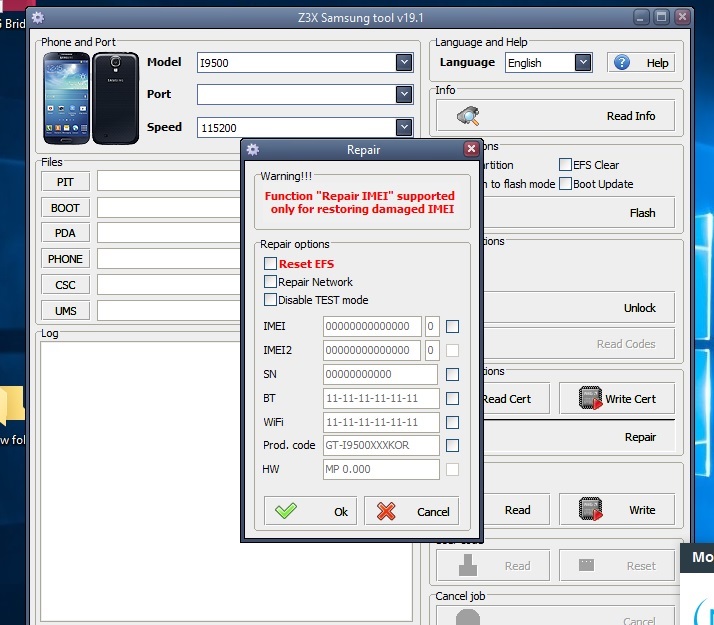Close the Repair dialog

pyautogui.click(x=471, y=148)
